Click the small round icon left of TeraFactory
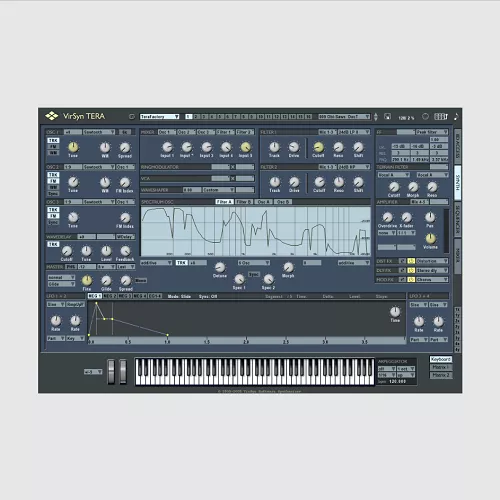 tap(132, 116)
